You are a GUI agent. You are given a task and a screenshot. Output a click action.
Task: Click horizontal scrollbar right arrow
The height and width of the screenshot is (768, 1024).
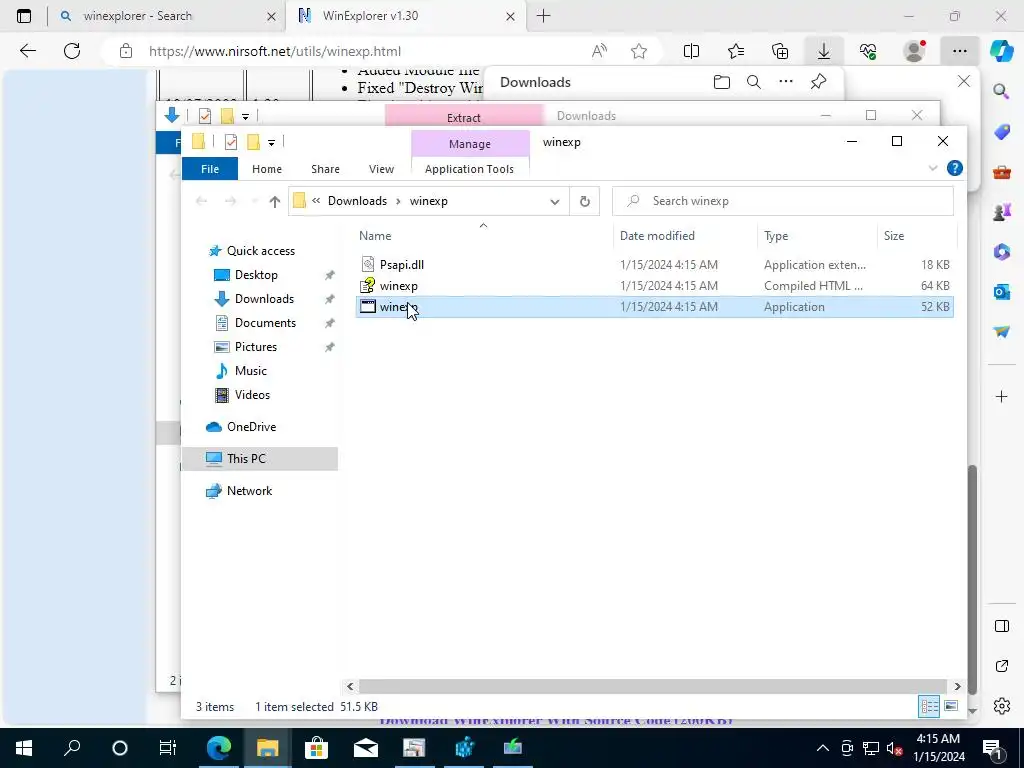click(x=957, y=686)
